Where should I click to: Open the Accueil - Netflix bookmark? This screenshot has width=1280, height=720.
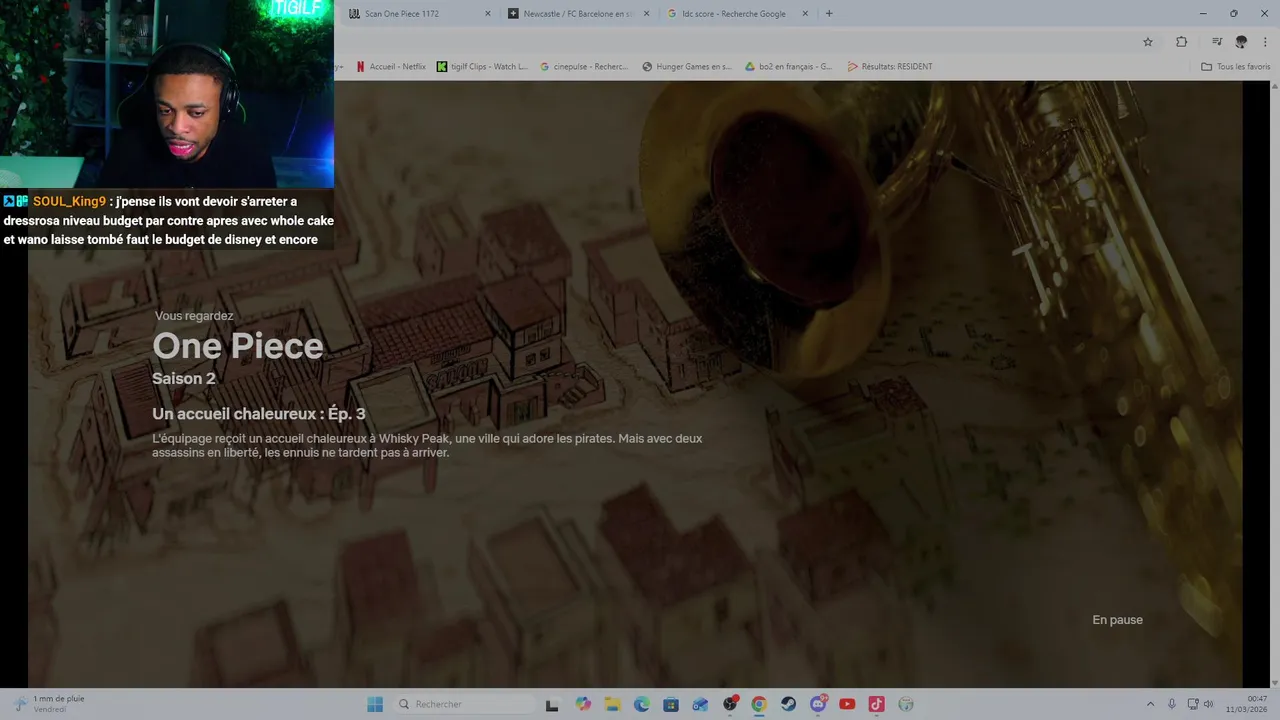point(391,67)
